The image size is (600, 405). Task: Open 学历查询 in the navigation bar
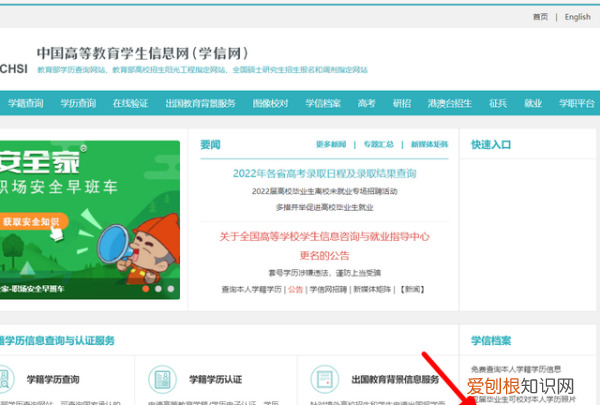[78, 103]
